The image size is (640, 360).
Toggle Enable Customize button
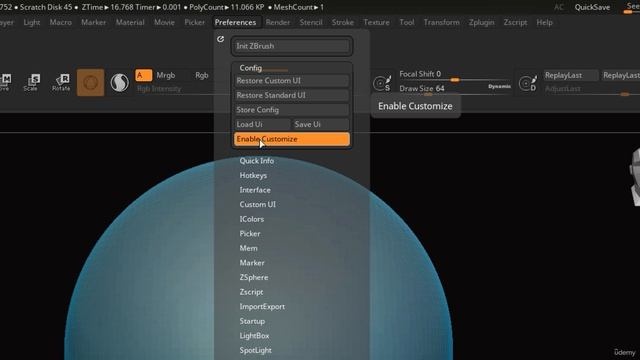[292, 139]
